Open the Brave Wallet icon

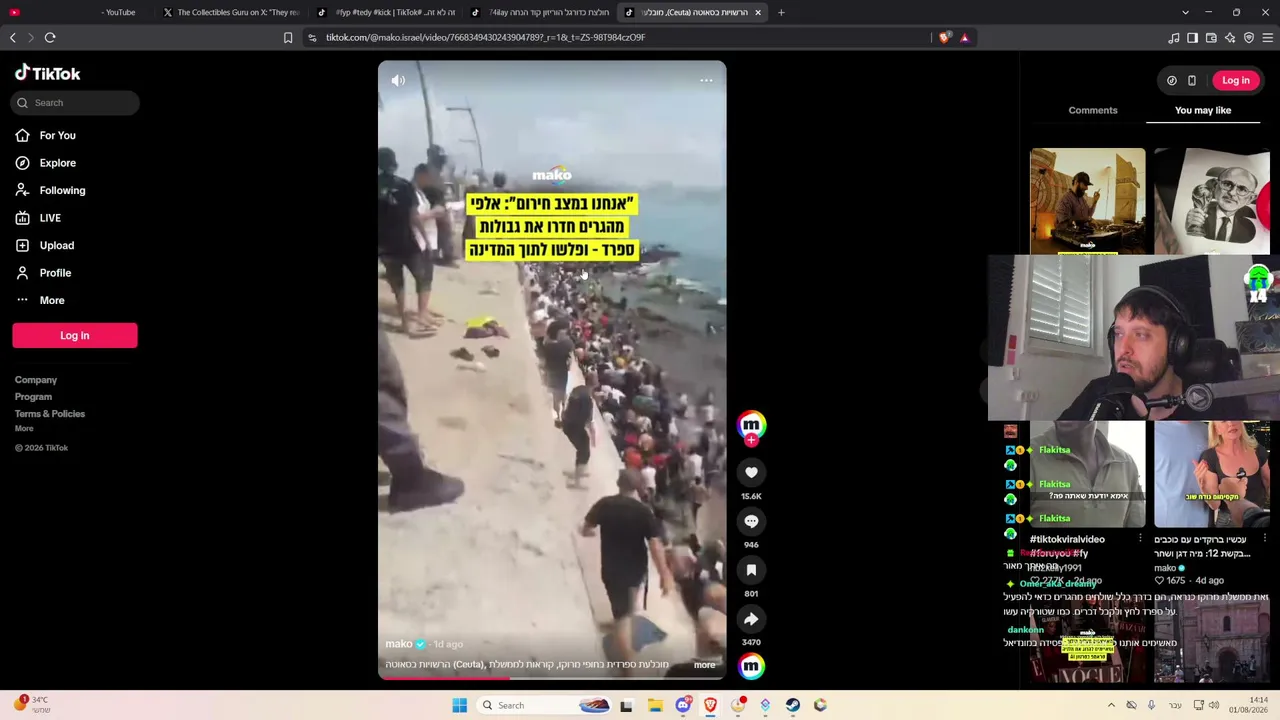pos(1211,38)
